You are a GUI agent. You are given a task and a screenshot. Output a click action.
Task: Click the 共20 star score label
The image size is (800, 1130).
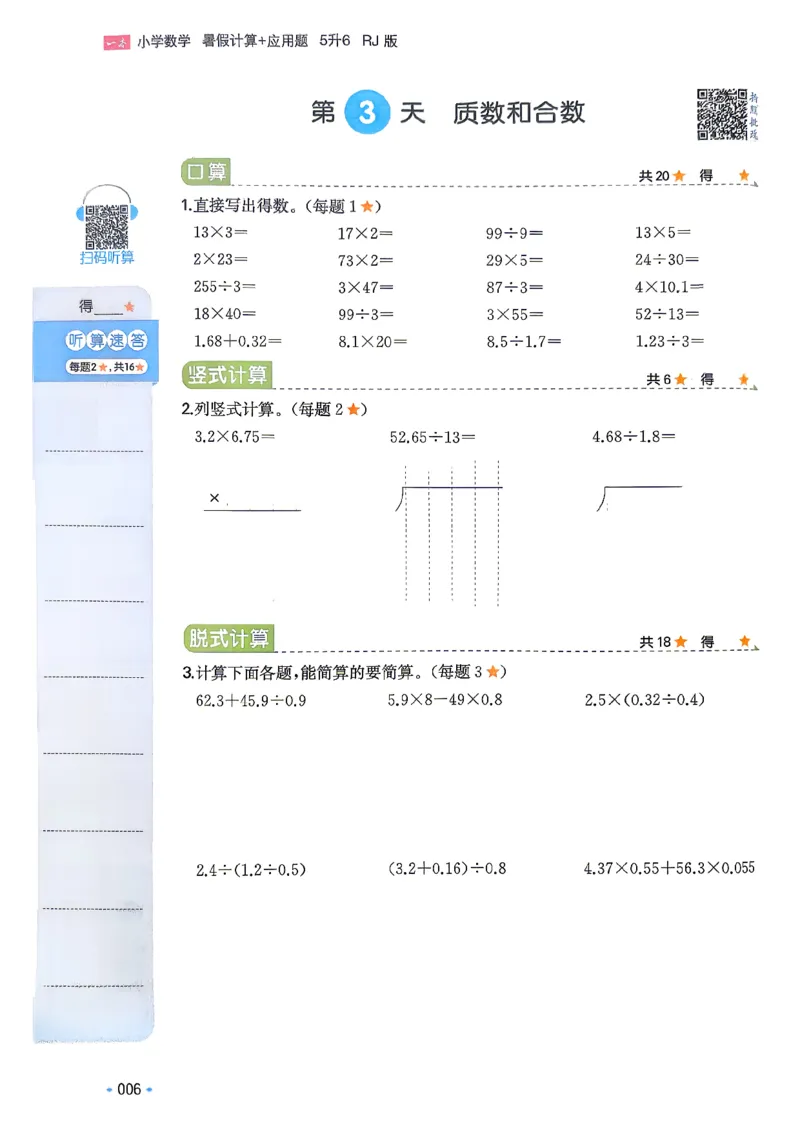[x=662, y=176]
